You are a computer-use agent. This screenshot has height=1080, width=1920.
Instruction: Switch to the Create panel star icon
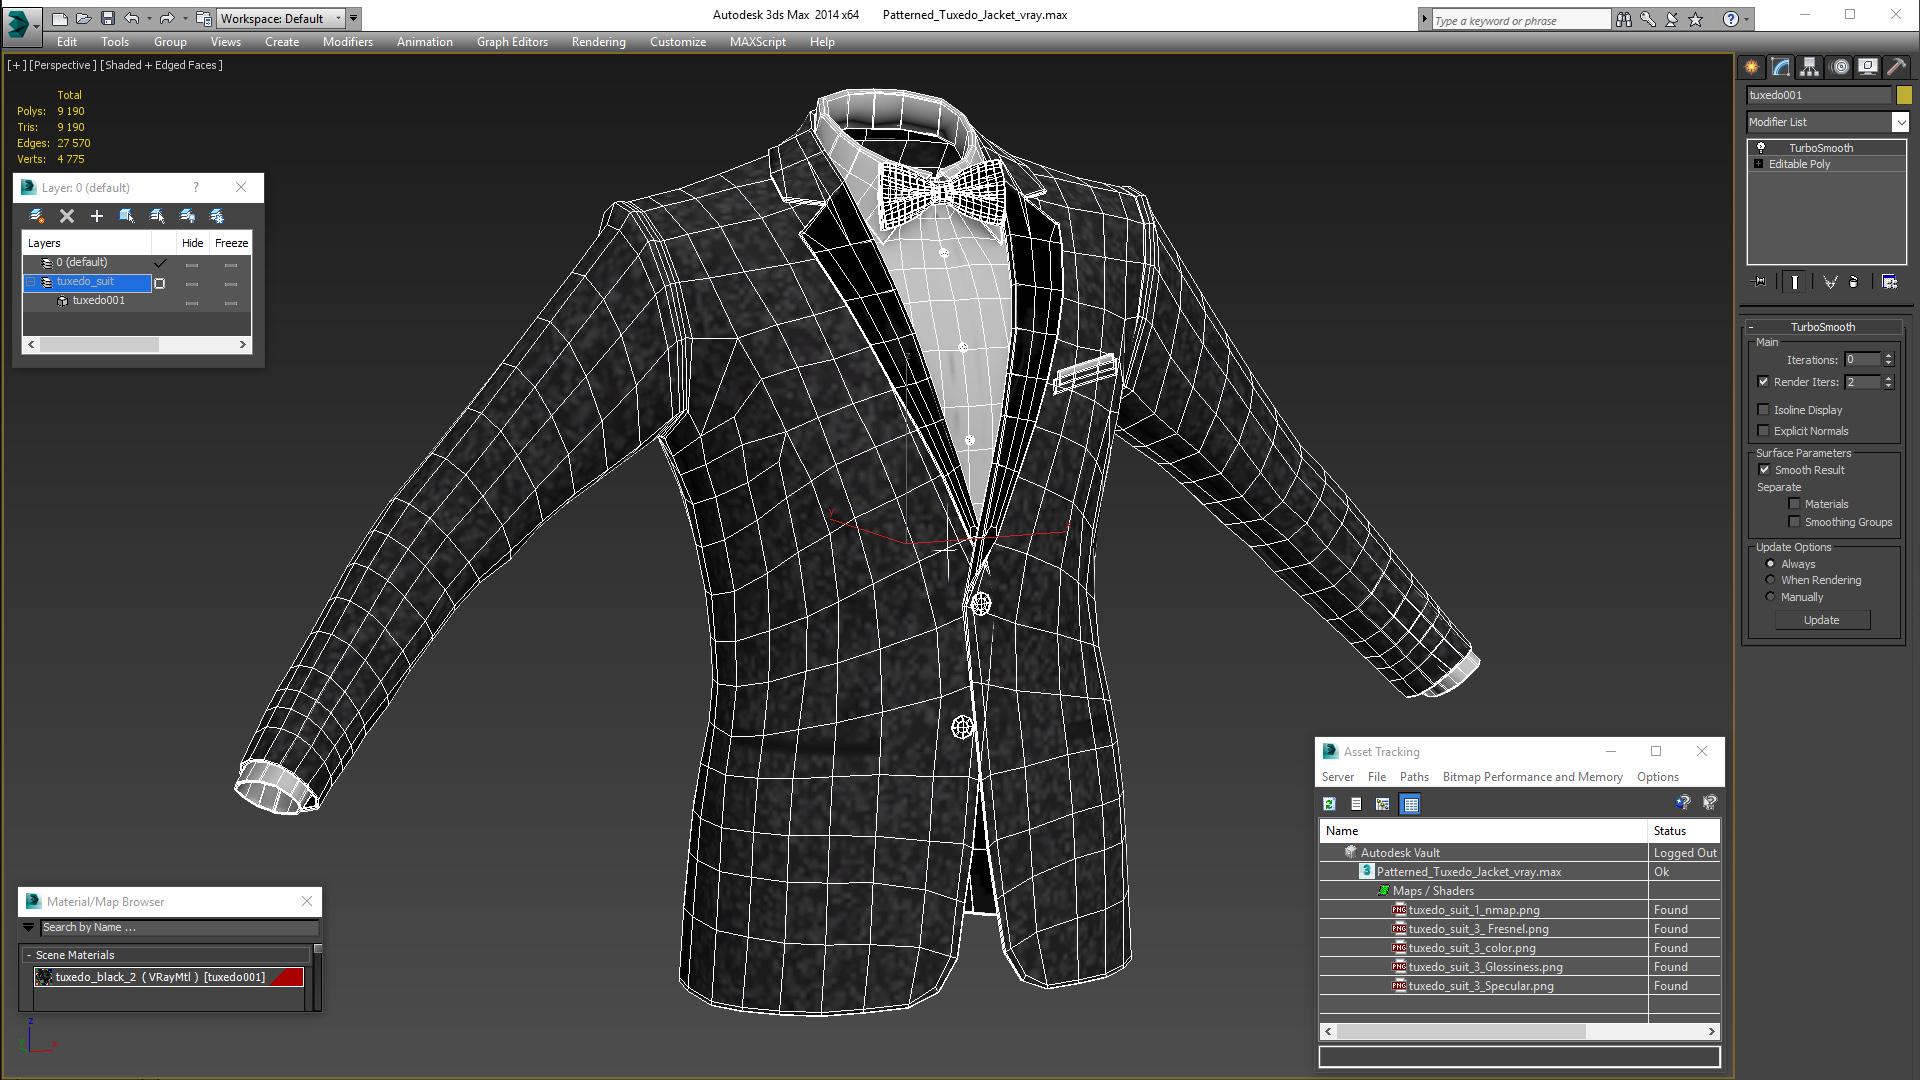pos(1752,67)
